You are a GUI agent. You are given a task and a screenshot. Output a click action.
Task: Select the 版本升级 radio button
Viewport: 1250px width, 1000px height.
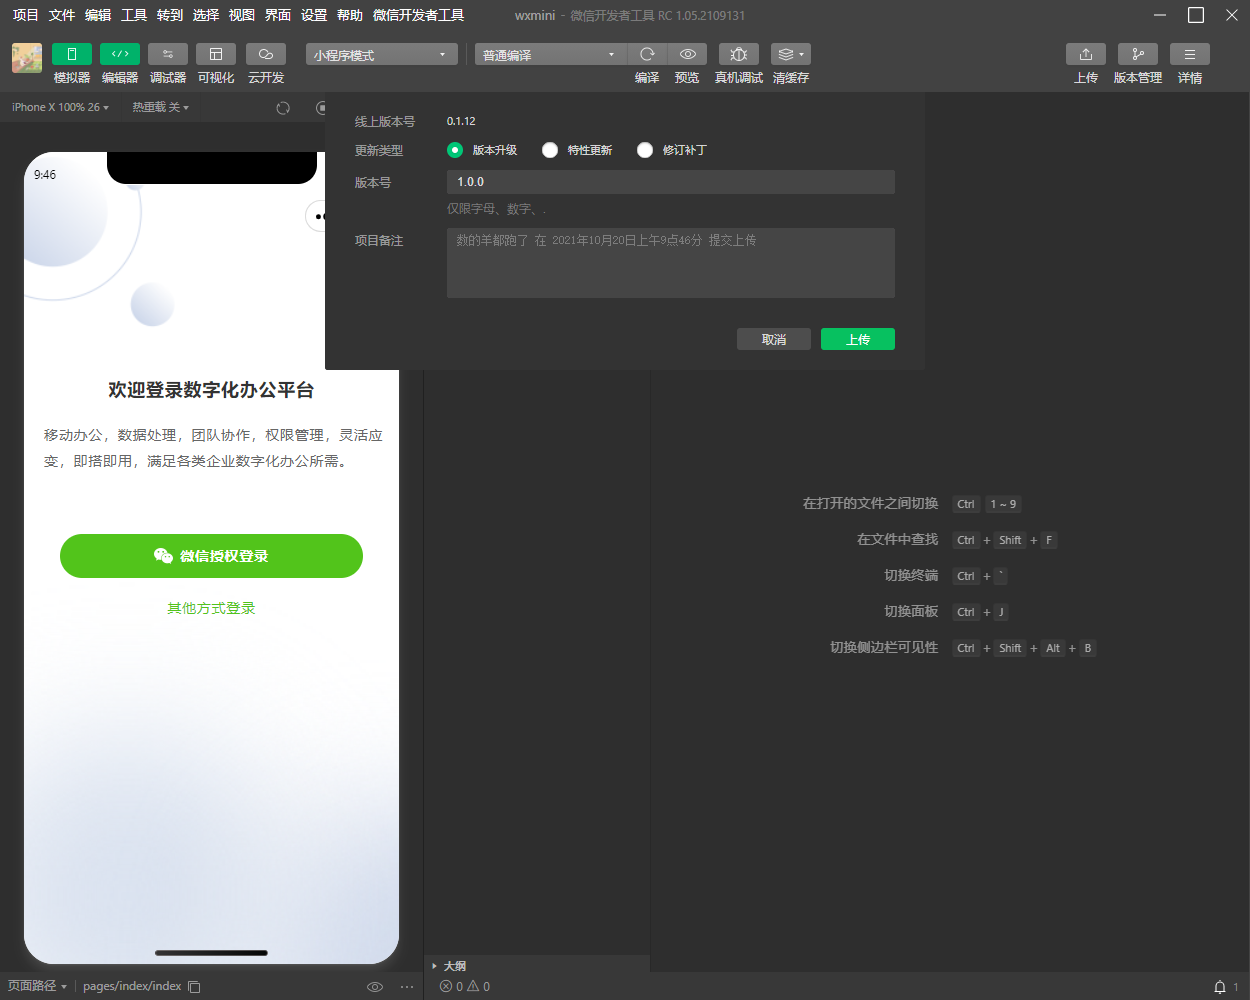point(455,150)
